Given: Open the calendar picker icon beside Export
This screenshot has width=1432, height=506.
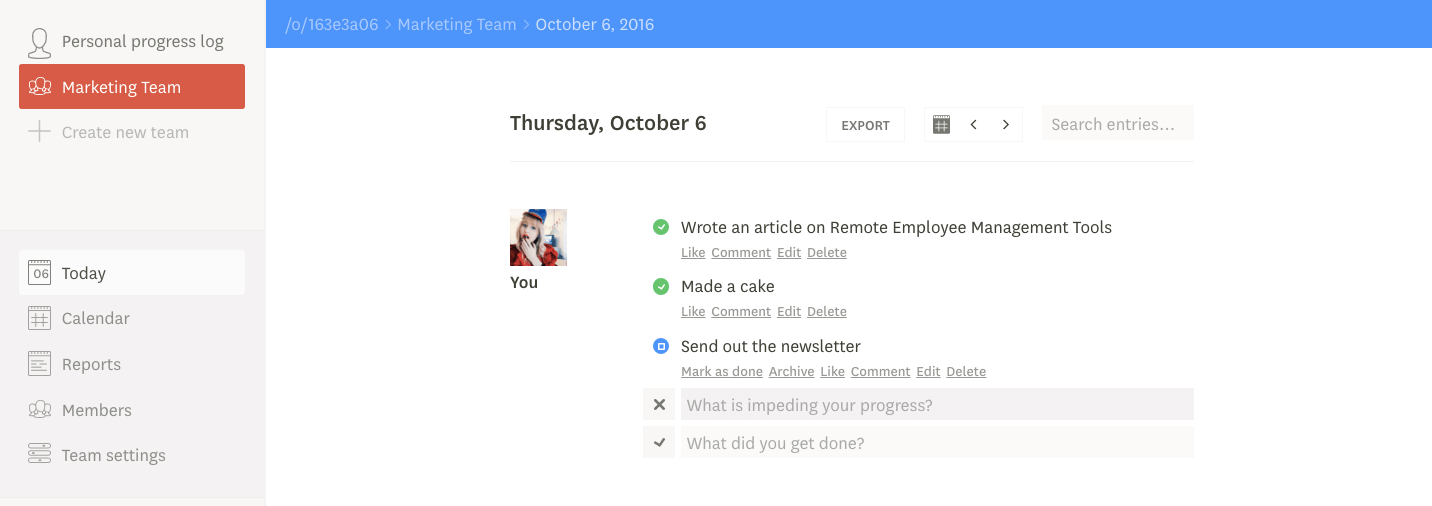Looking at the screenshot, I should 941,125.
